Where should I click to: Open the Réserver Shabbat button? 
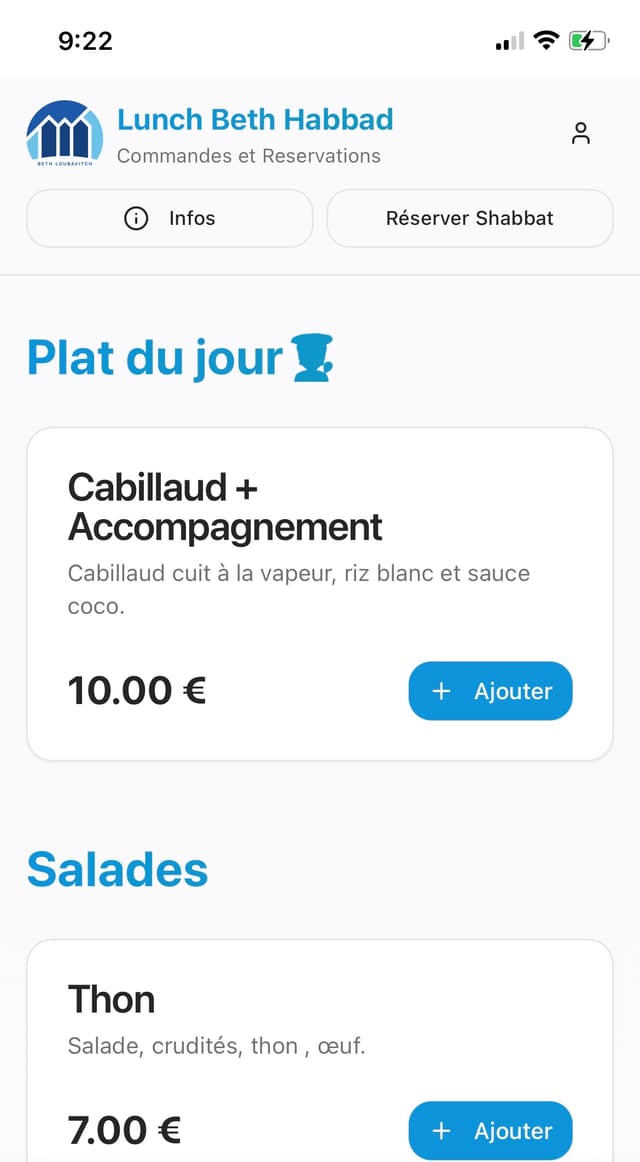(x=469, y=218)
